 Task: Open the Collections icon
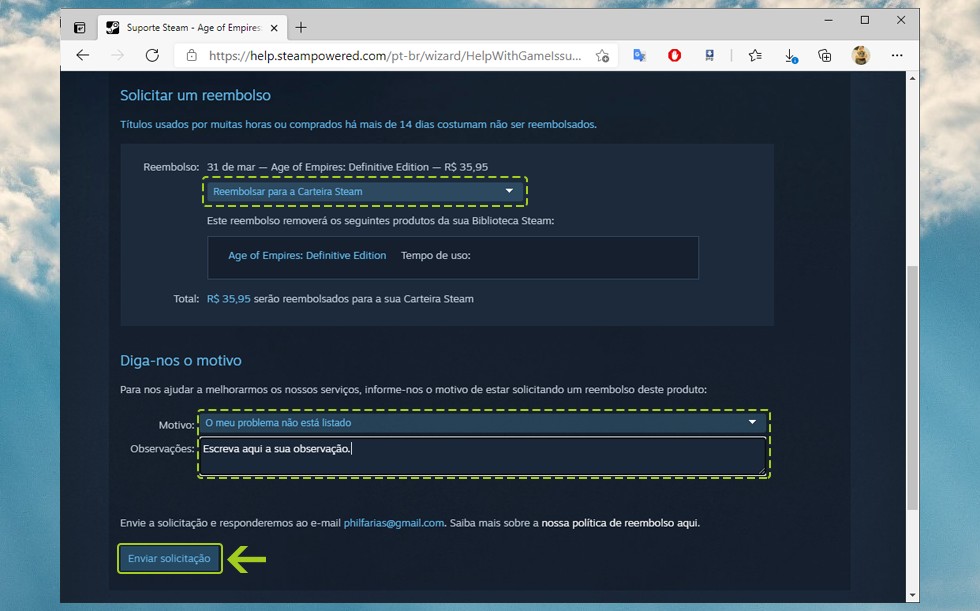[x=825, y=56]
